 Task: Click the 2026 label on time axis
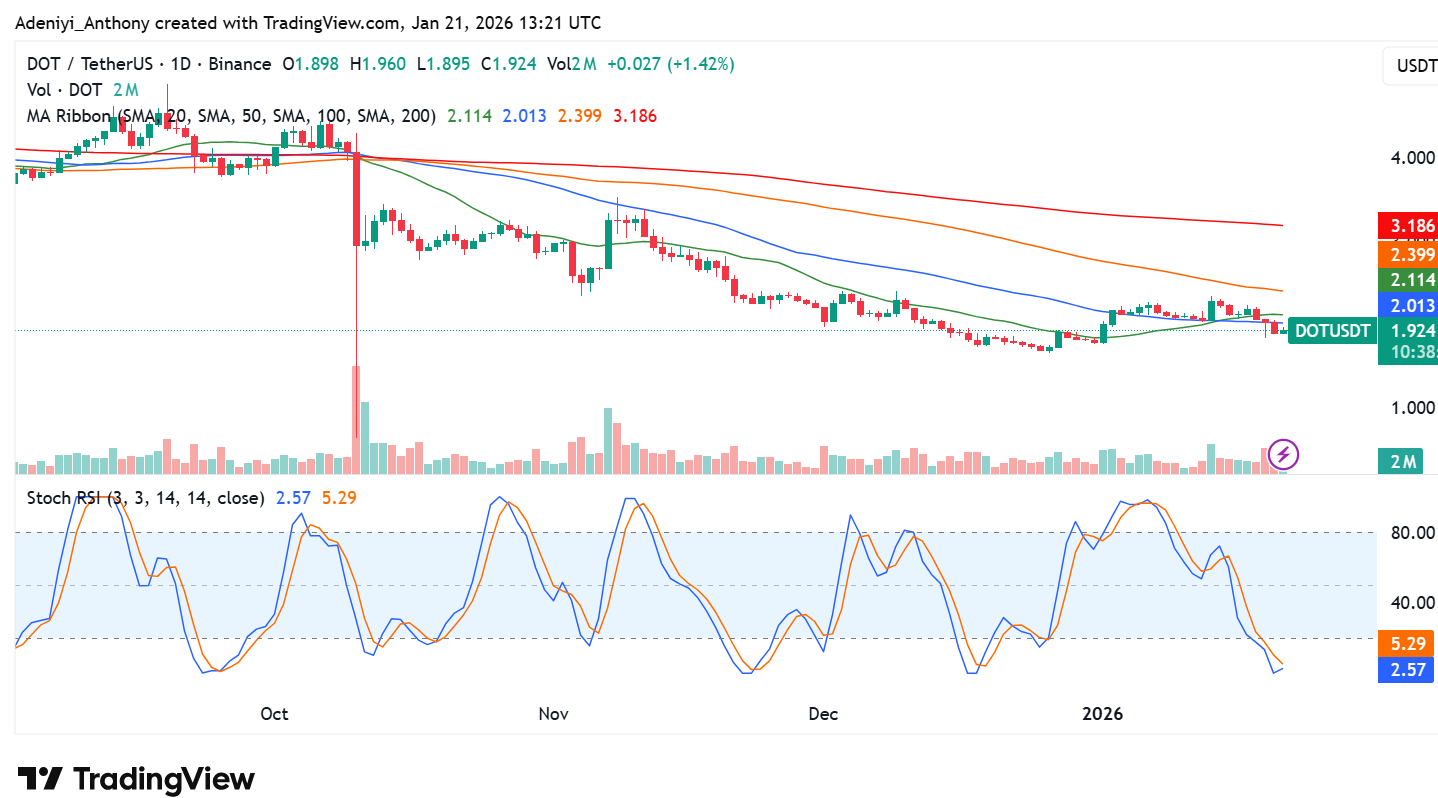click(x=1103, y=714)
